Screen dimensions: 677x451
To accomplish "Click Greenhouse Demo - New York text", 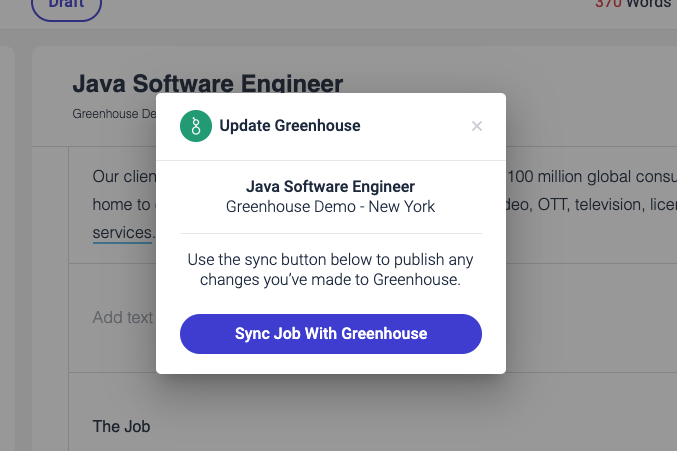I will [x=330, y=207].
